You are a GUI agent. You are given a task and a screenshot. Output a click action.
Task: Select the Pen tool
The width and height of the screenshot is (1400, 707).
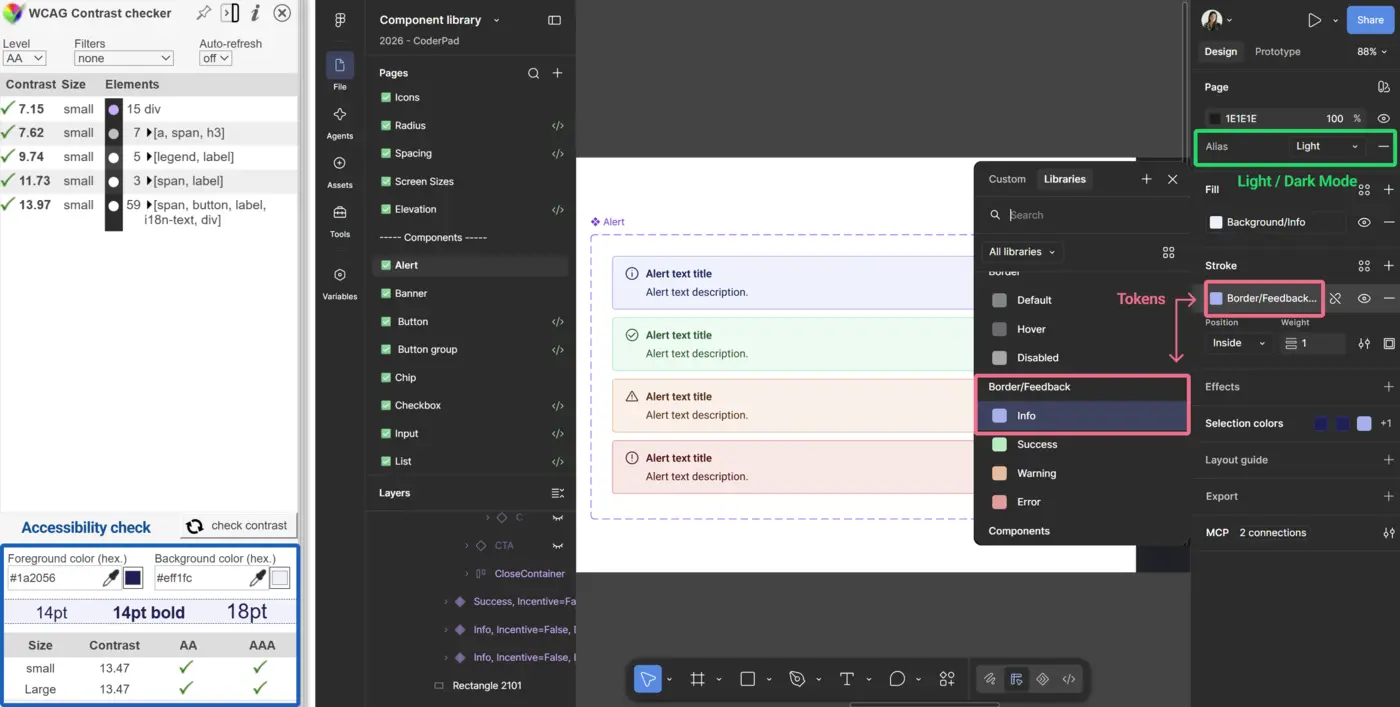(x=797, y=679)
